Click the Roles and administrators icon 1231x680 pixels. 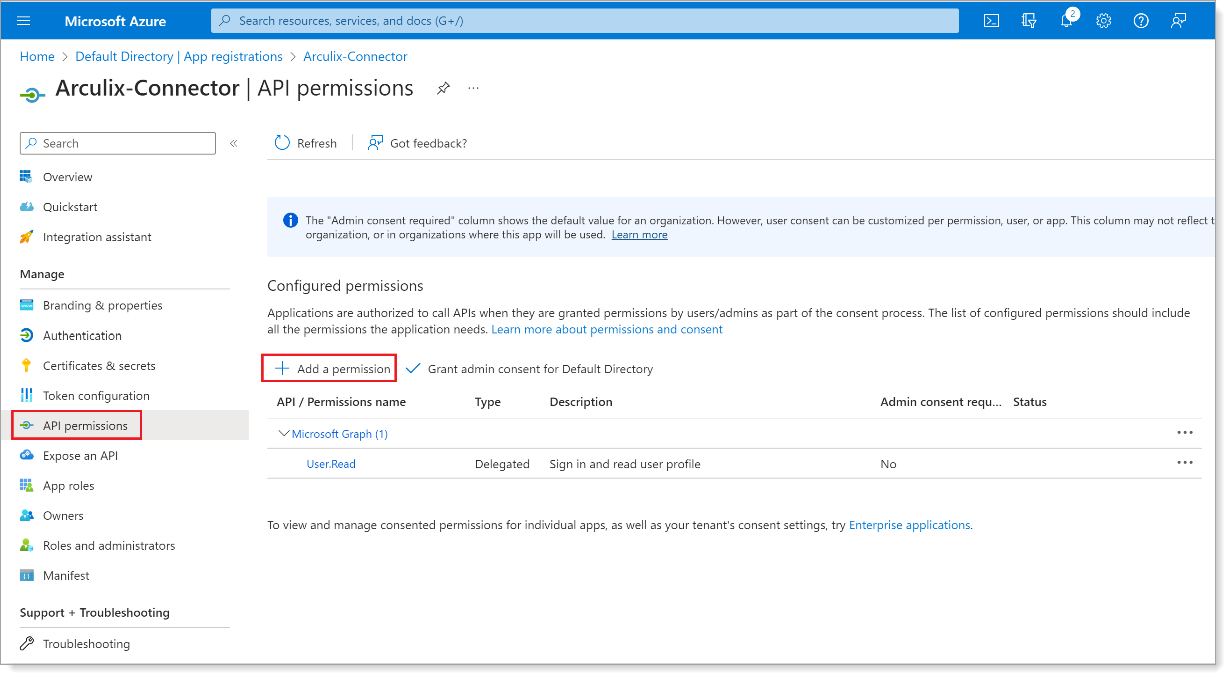[26, 546]
